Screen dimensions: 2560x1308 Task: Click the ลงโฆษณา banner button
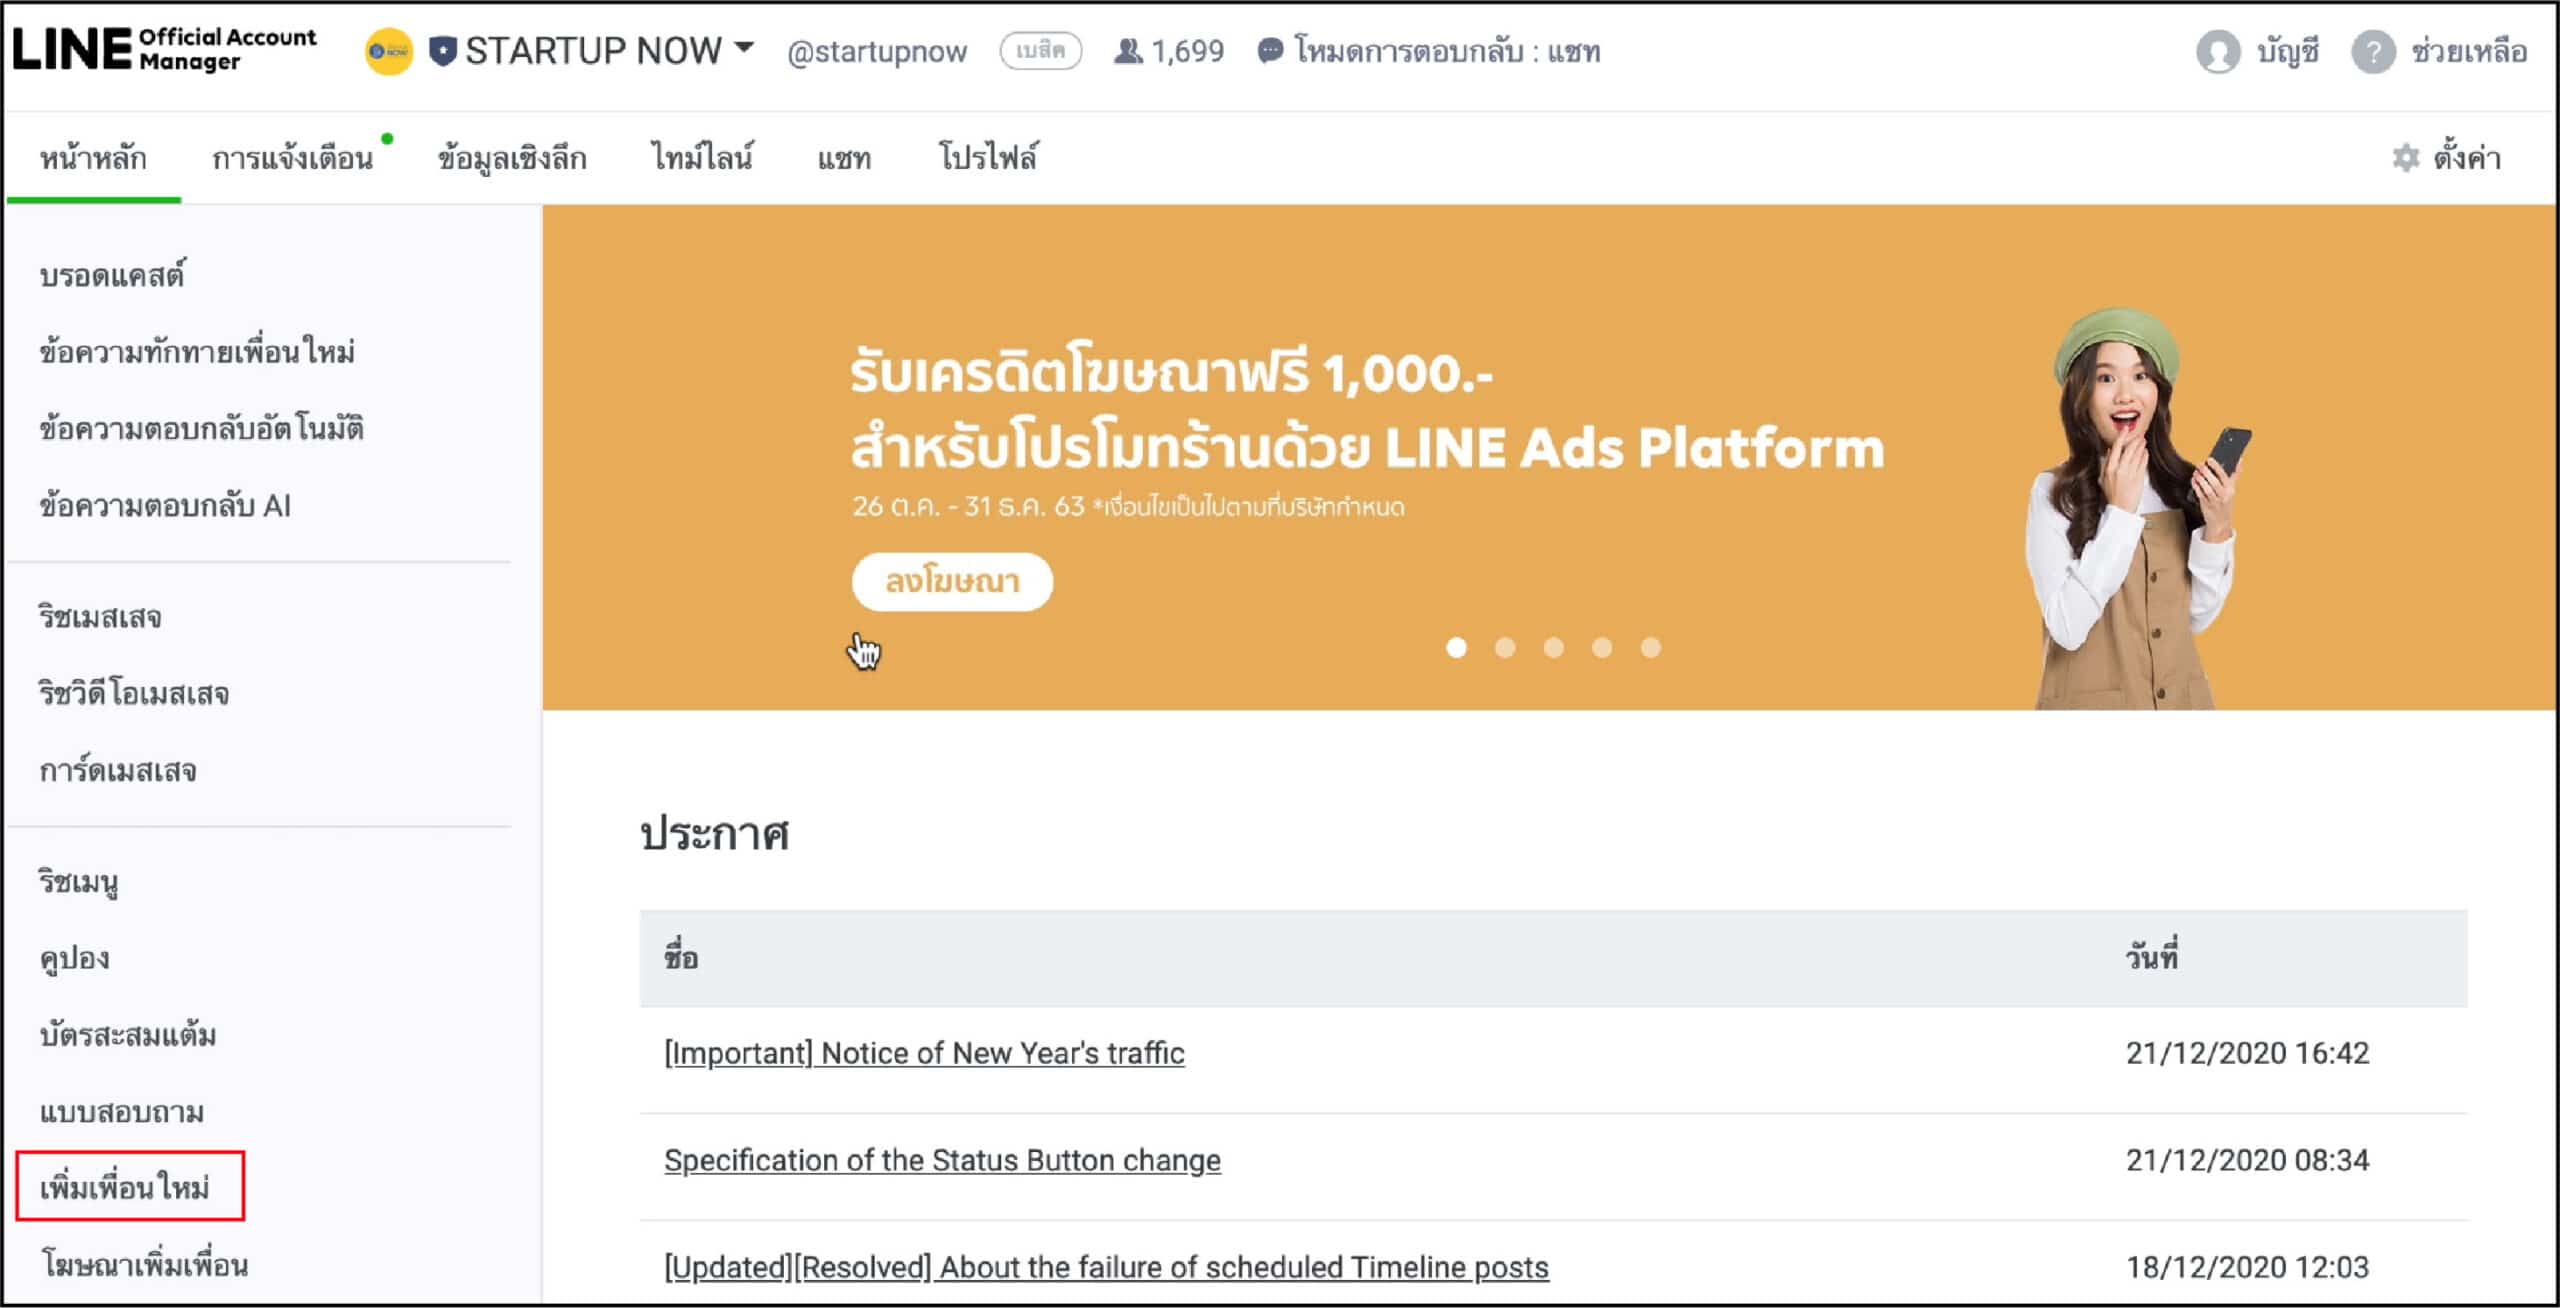pyautogui.click(x=952, y=581)
